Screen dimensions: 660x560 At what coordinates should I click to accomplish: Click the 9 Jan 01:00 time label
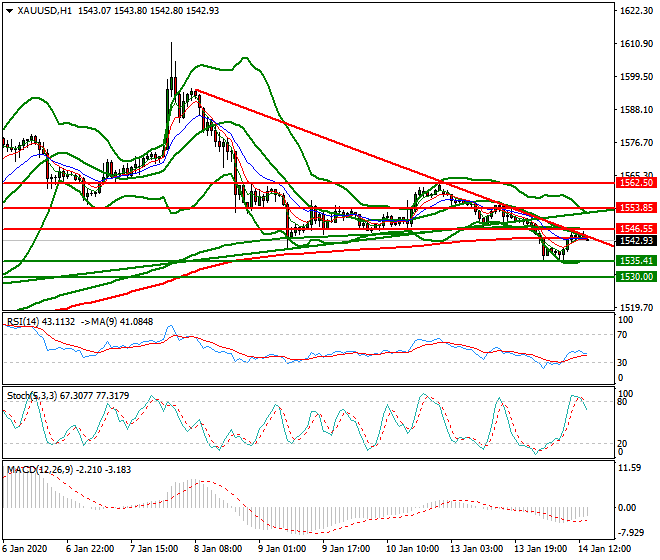coord(282,549)
